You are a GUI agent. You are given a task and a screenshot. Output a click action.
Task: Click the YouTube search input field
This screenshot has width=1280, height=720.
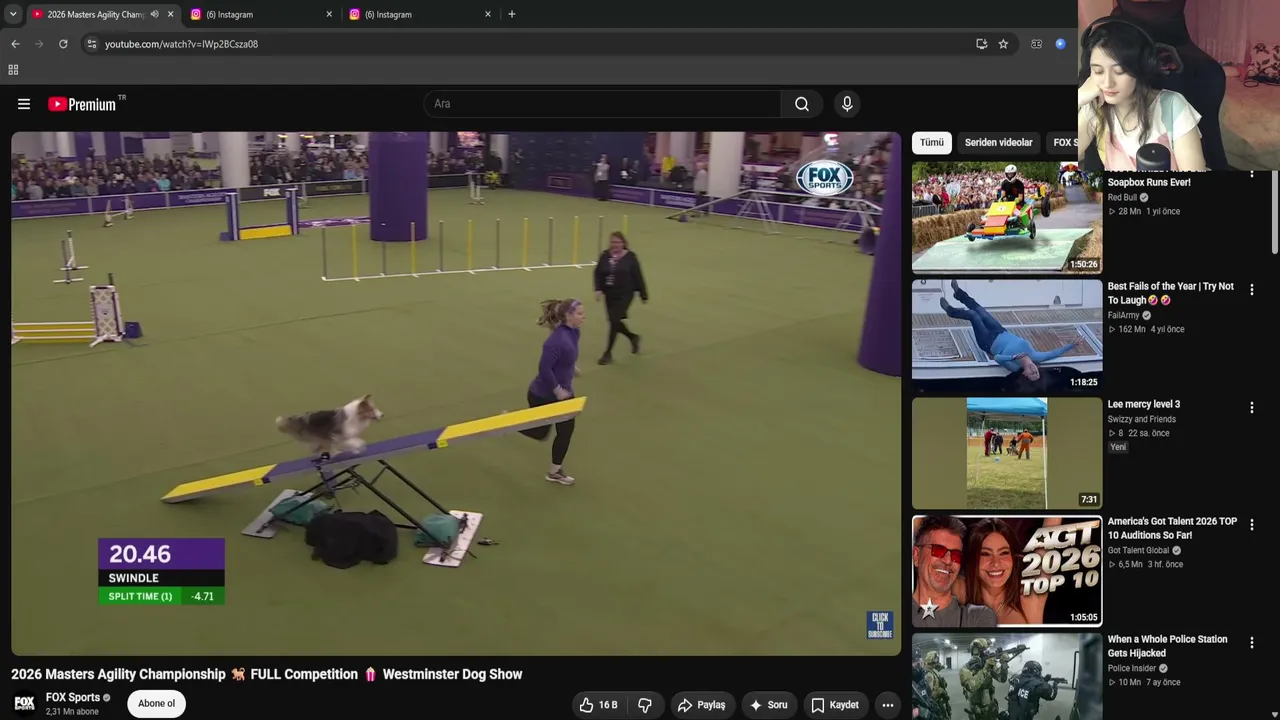click(x=603, y=104)
